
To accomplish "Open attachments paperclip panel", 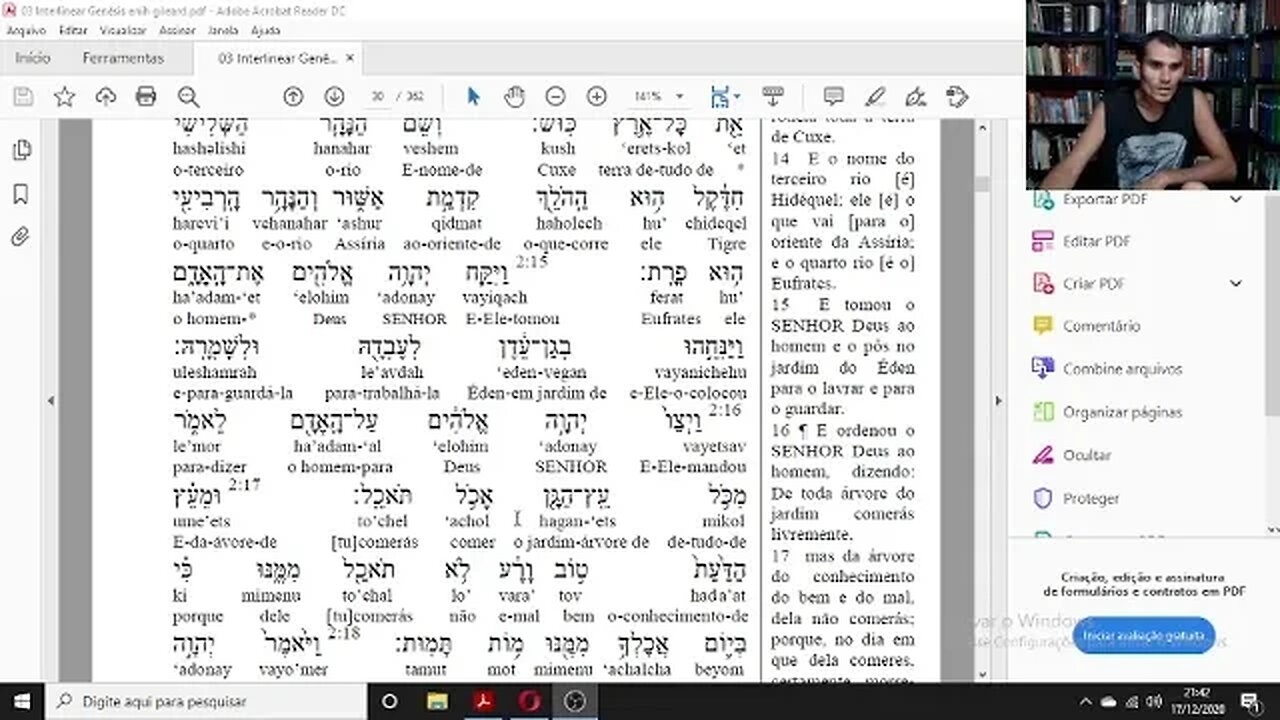I will click(20, 237).
